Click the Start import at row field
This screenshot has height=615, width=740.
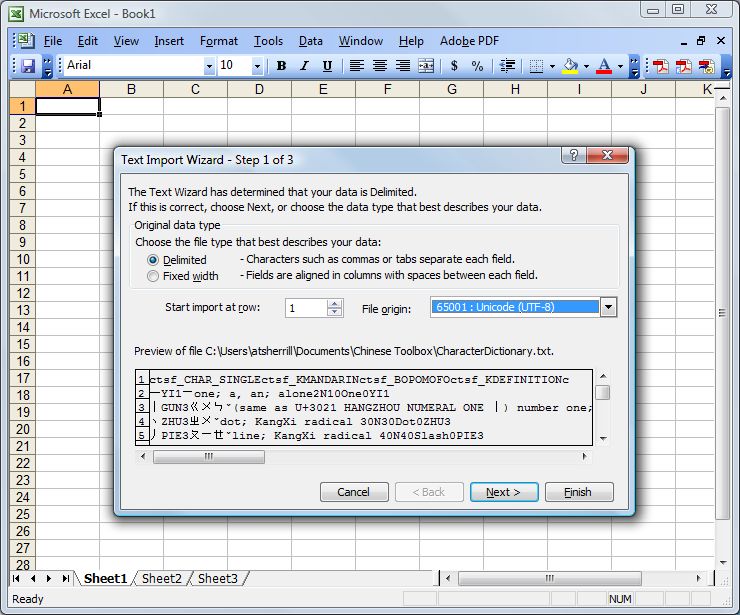click(x=306, y=308)
